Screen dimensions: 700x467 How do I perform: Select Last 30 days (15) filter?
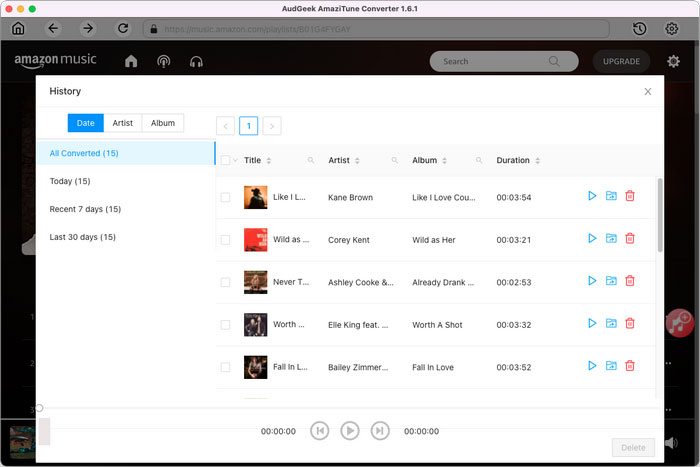[x=126, y=237]
